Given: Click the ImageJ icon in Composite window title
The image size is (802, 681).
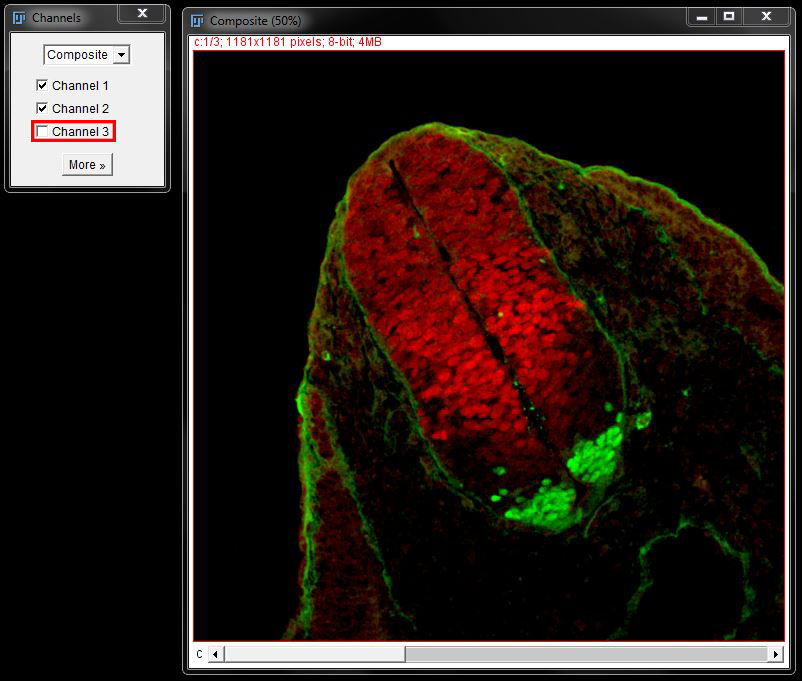Looking at the screenshot, I should tap(197, 20).
